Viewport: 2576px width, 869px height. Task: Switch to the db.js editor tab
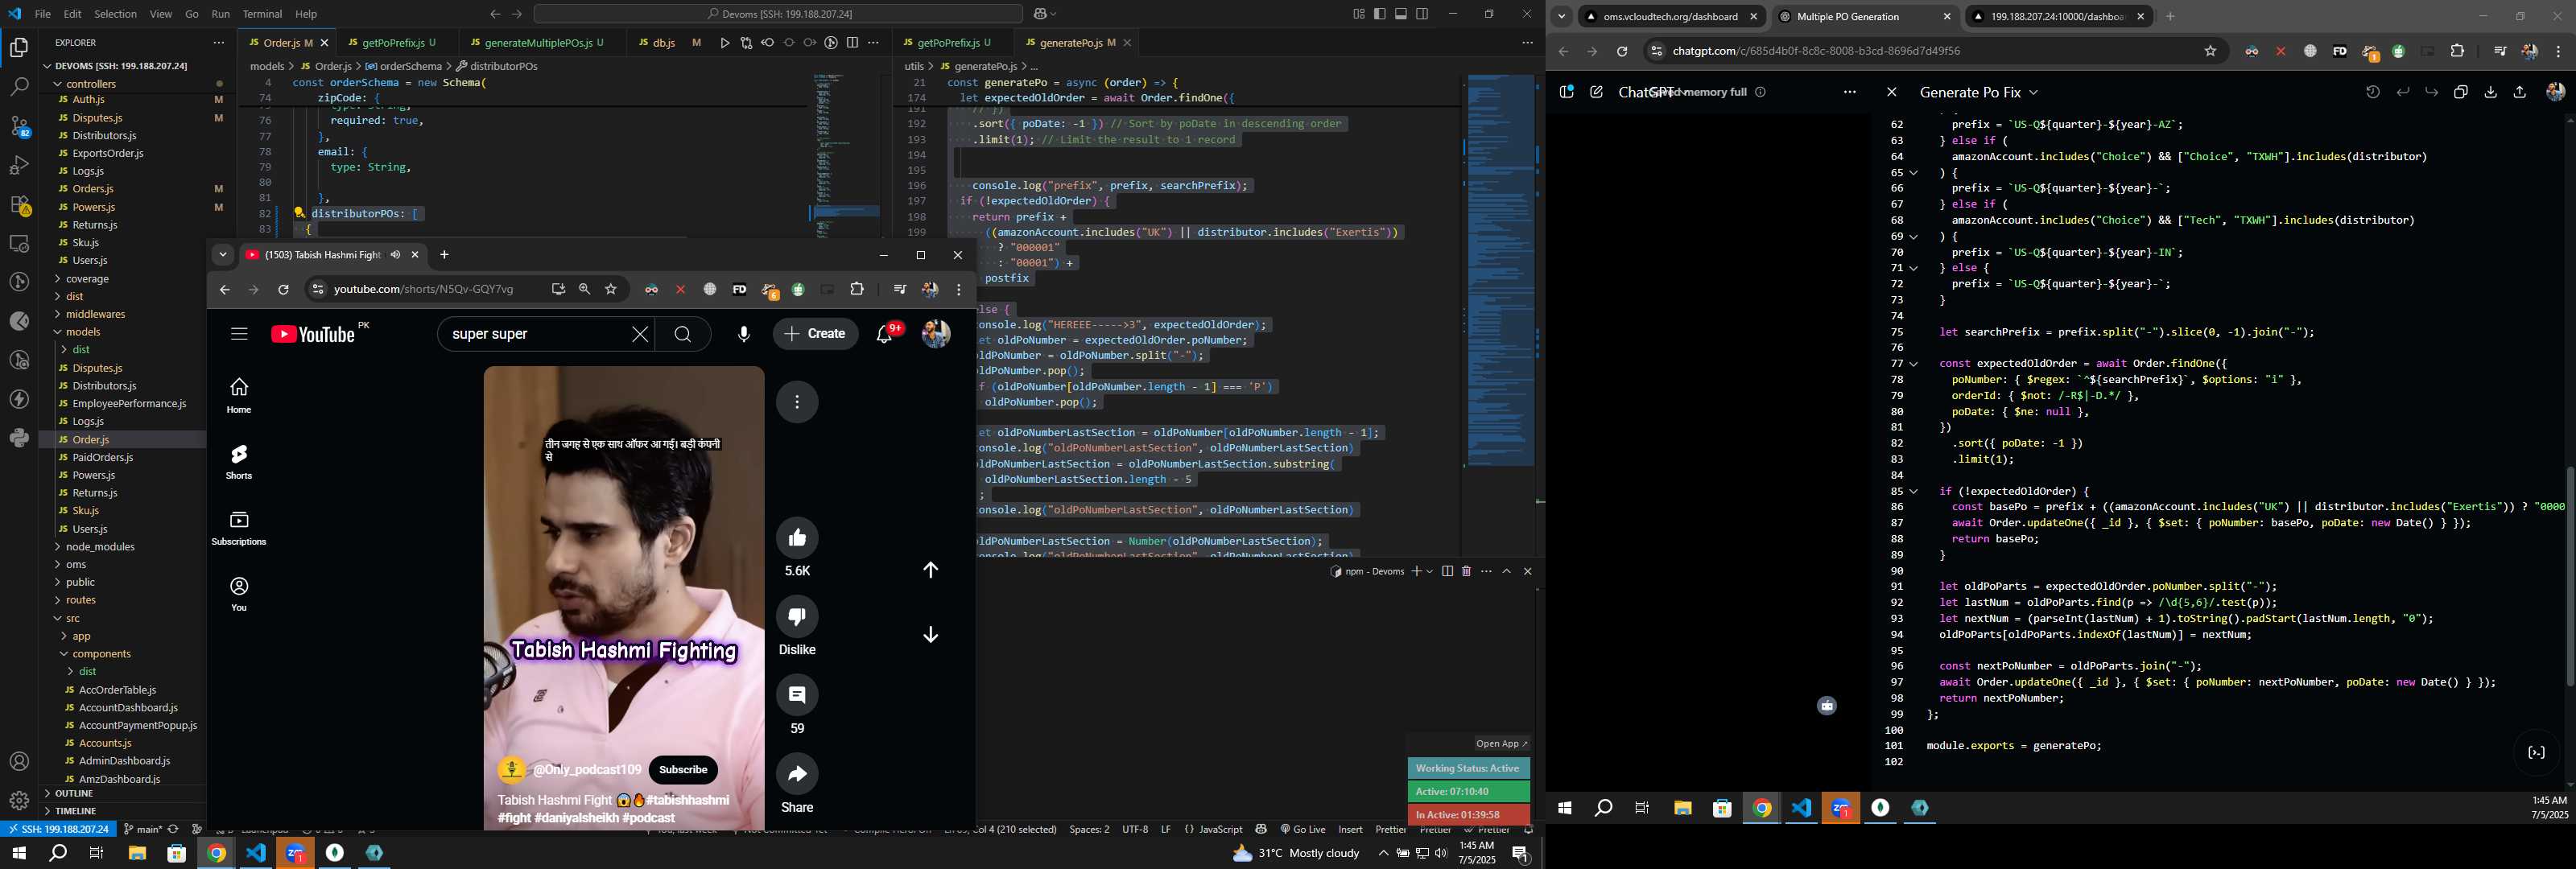pos(664,43)
